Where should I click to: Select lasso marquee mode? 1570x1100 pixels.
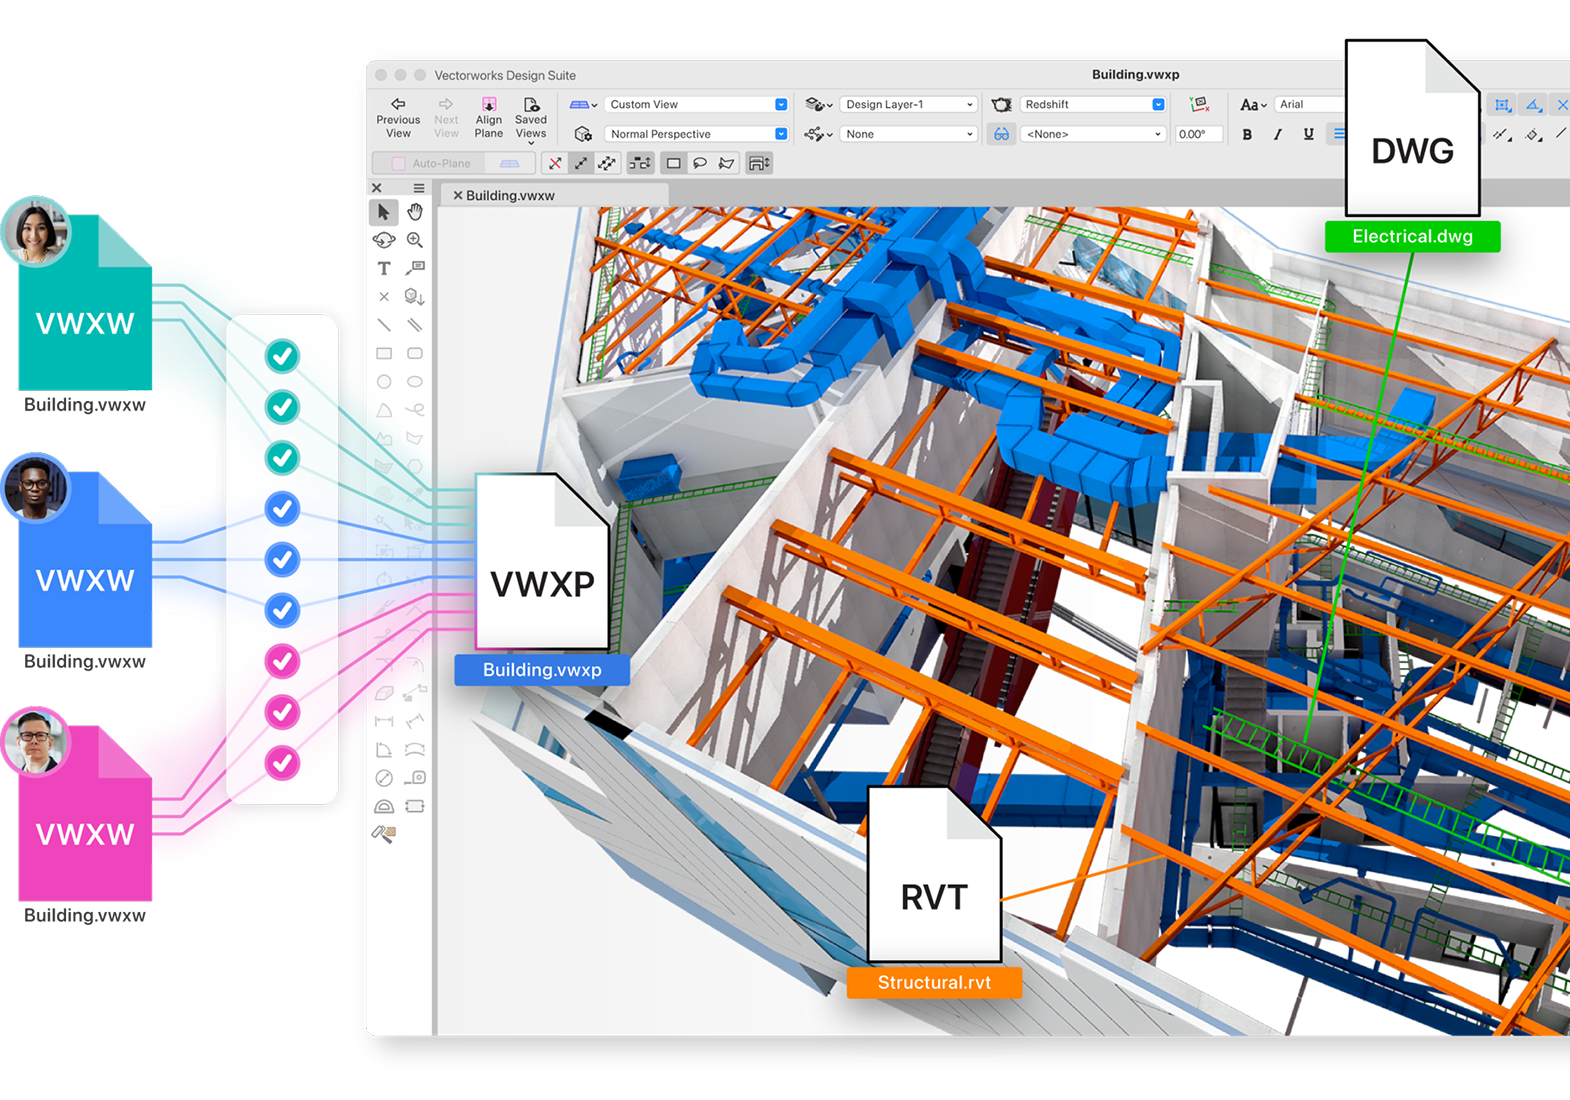pyautogui.click(x=700, y=163)
